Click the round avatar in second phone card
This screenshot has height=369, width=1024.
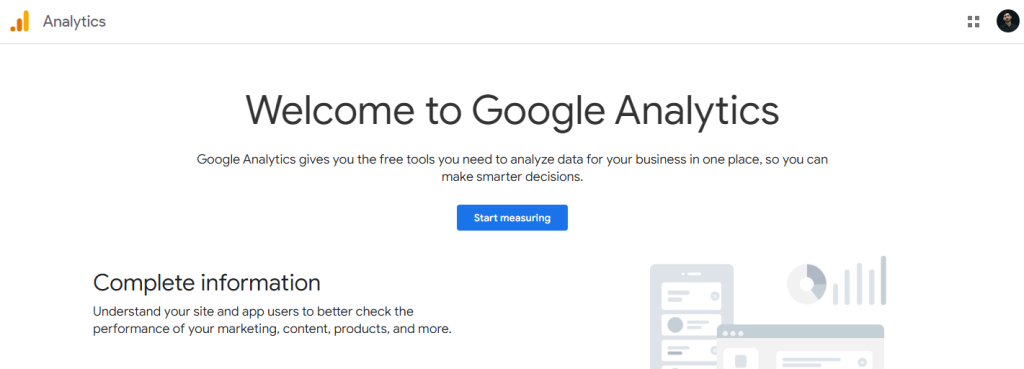[x=675, y=325]
